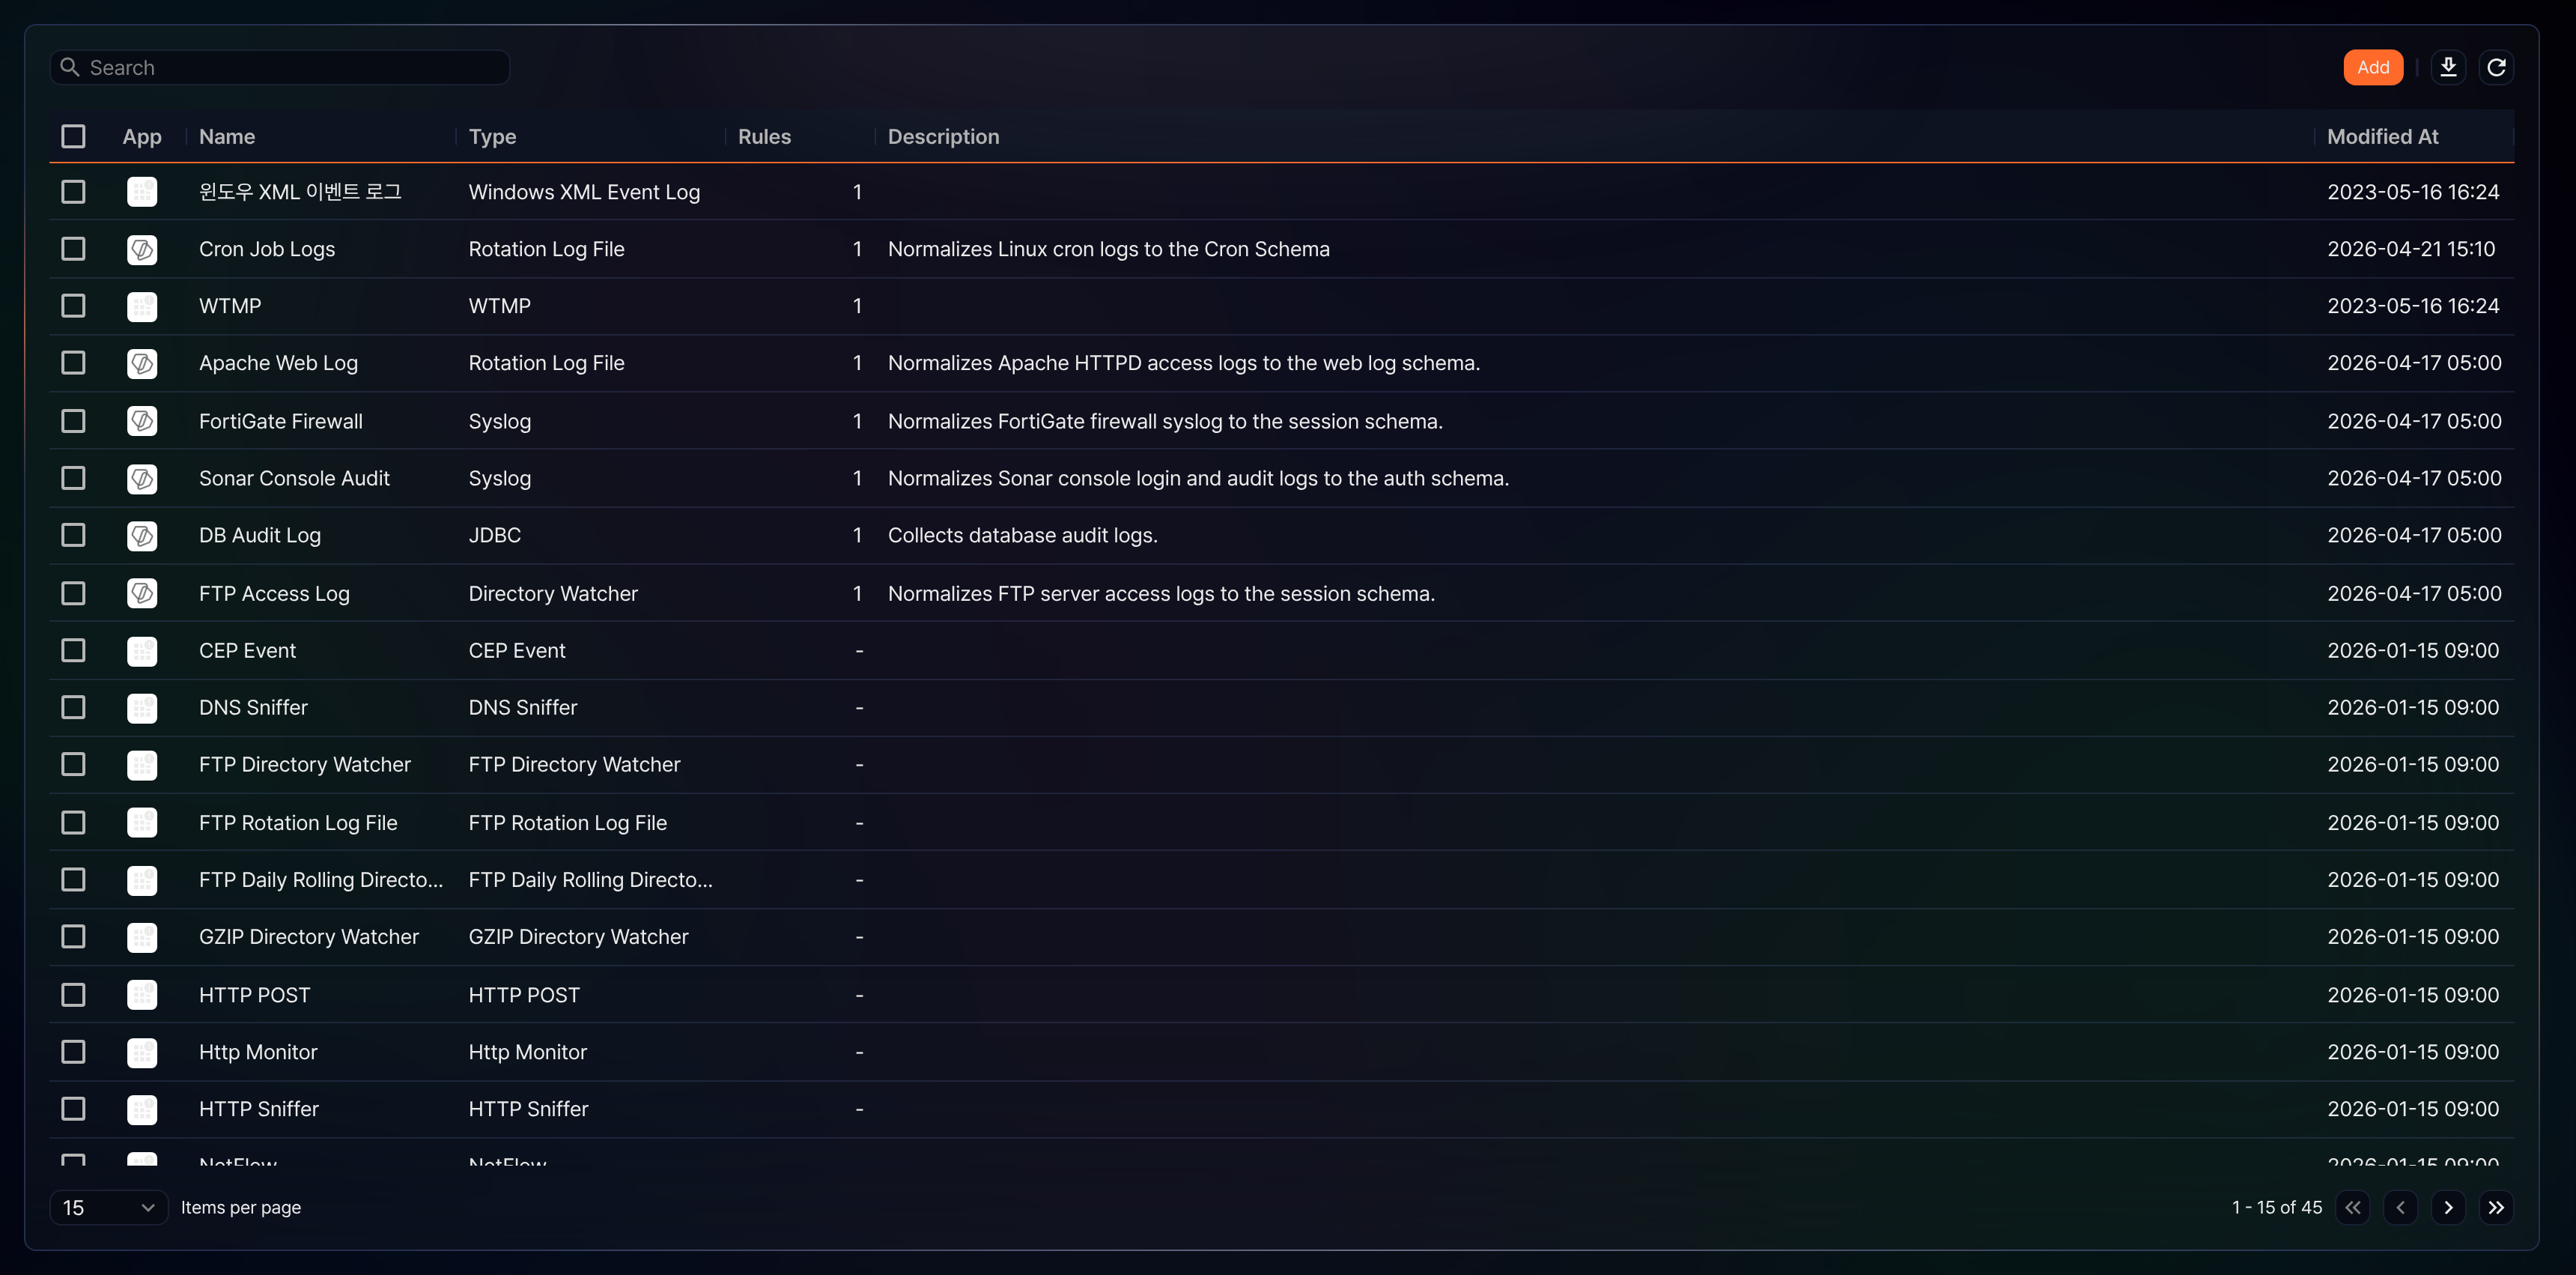Click the FTP Access Log app icon
Screen dimensions: 2576x1275
[142, 593]
